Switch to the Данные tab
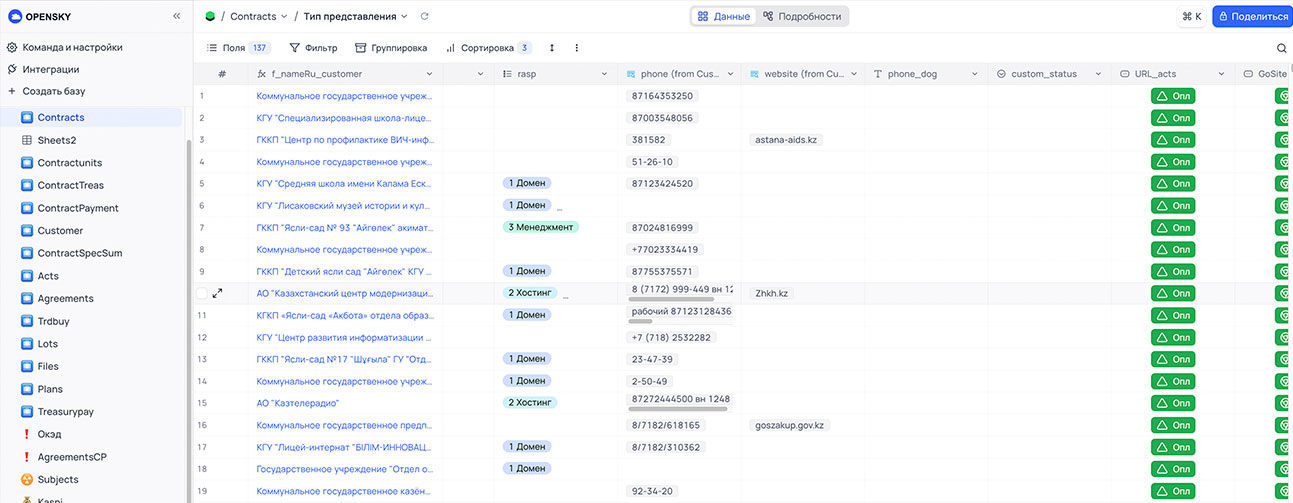Viewport: 1293px width, 503px height. [723, 16]
